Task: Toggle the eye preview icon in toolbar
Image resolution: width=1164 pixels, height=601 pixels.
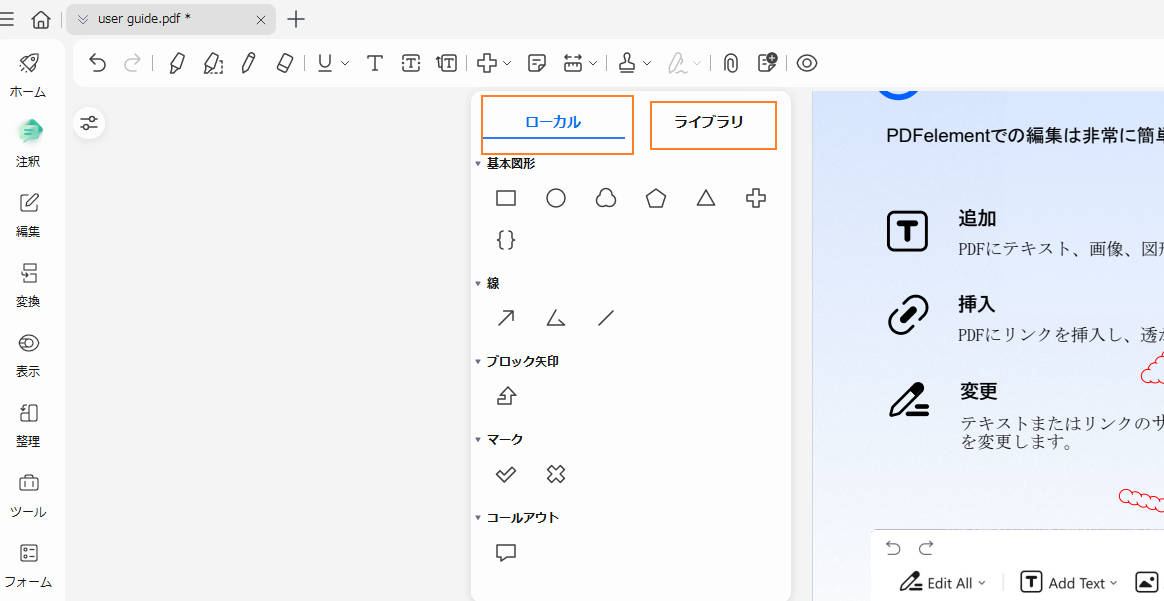Action: click(807, 63)
